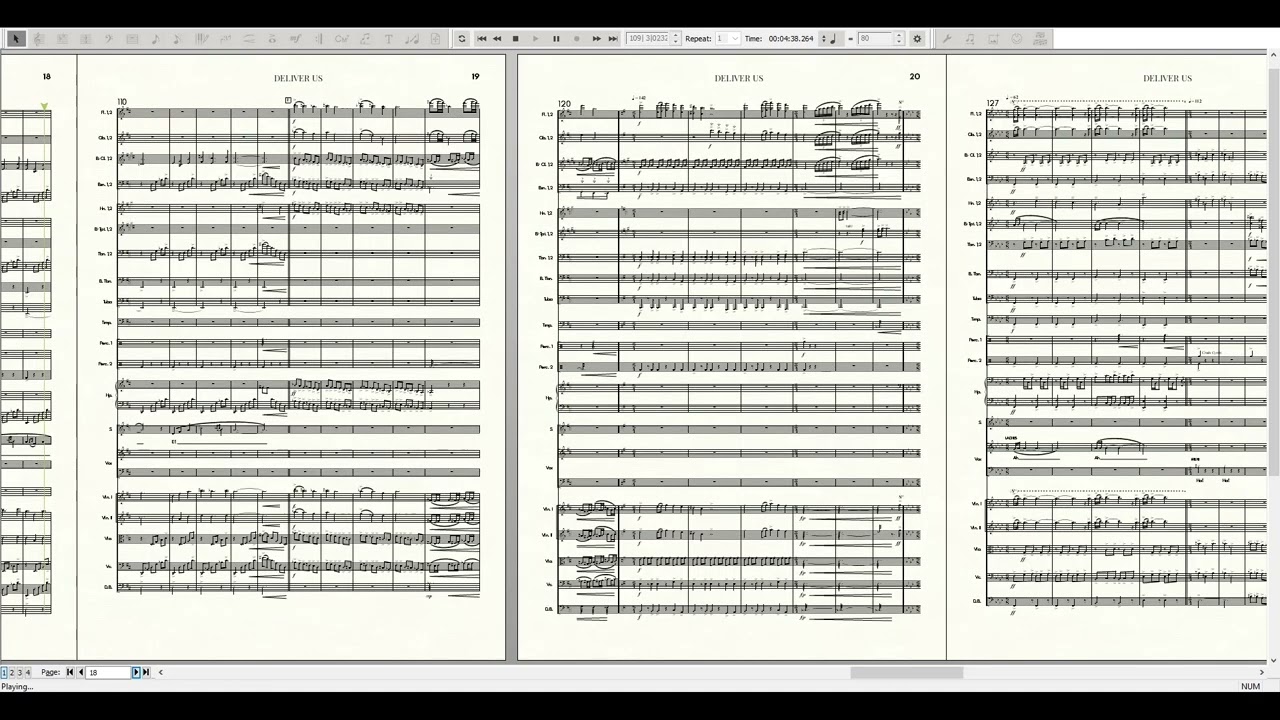Switch to layer 1

click(x=4, y=672)
